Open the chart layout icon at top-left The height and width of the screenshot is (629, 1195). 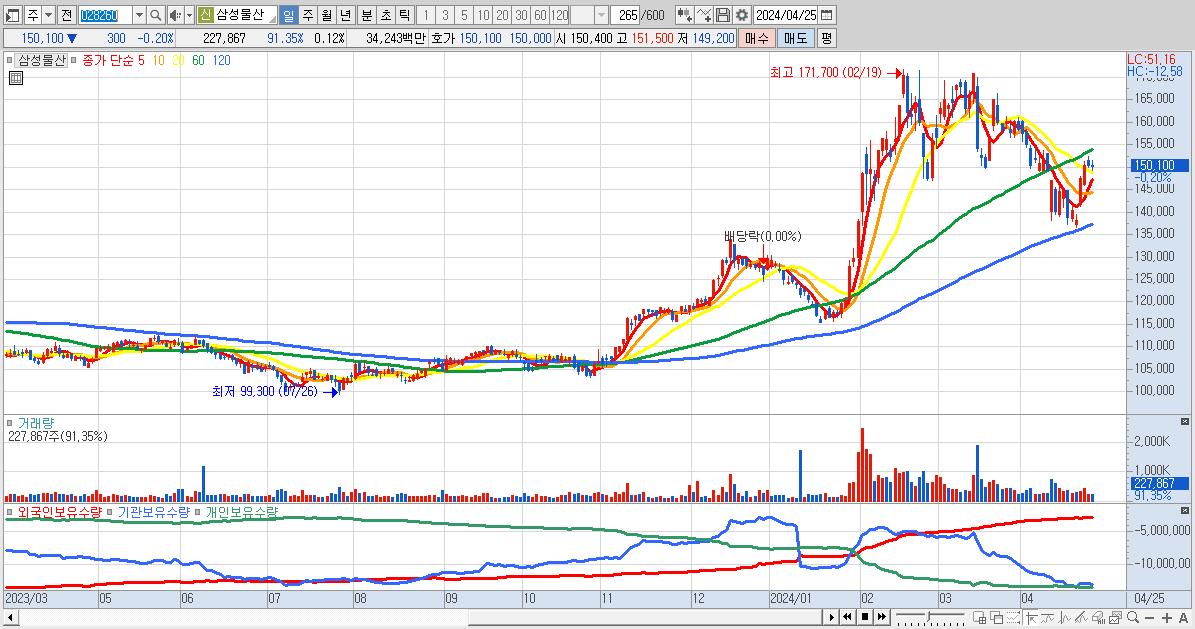tap(13, 15)
